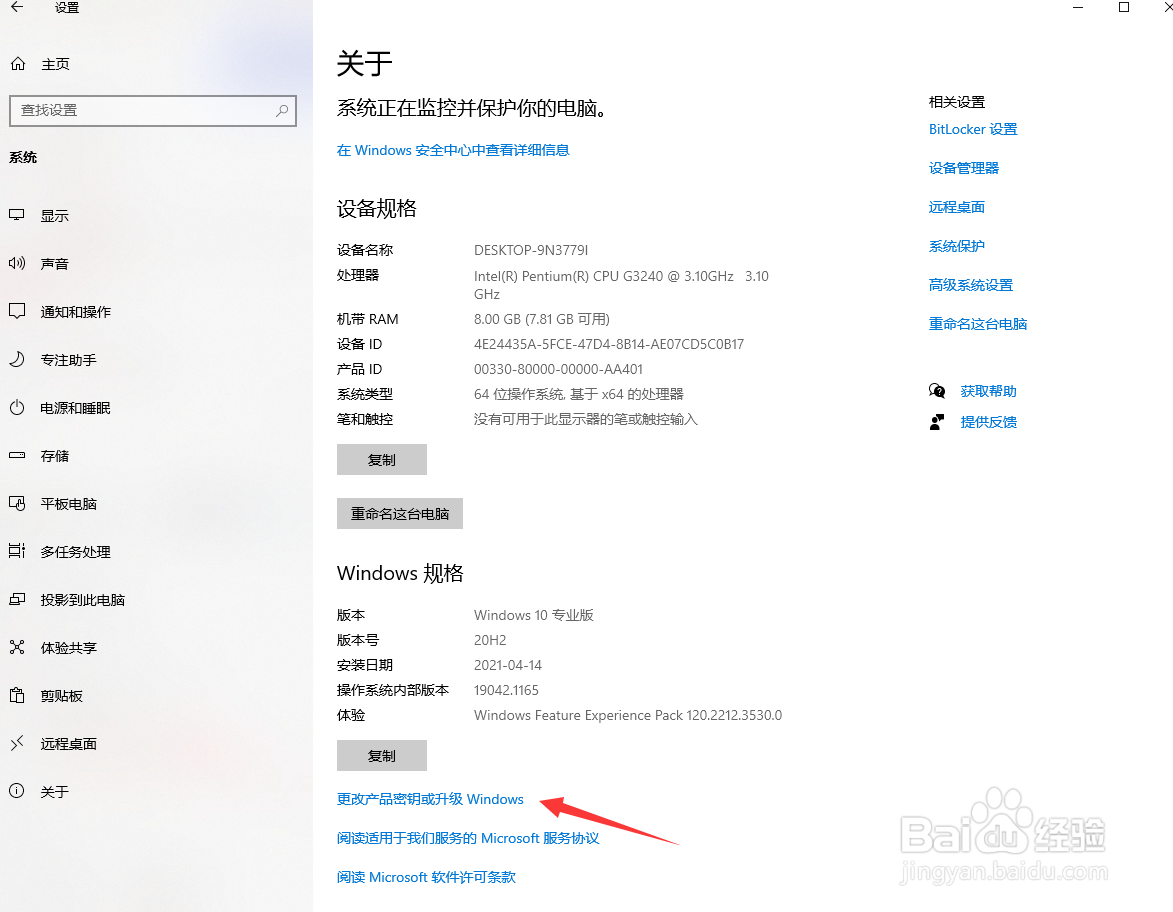Open 阅读 Microsoft 软件许可条款 link
This screenshot has height=912, width=1173.
[x=426, y=877]
